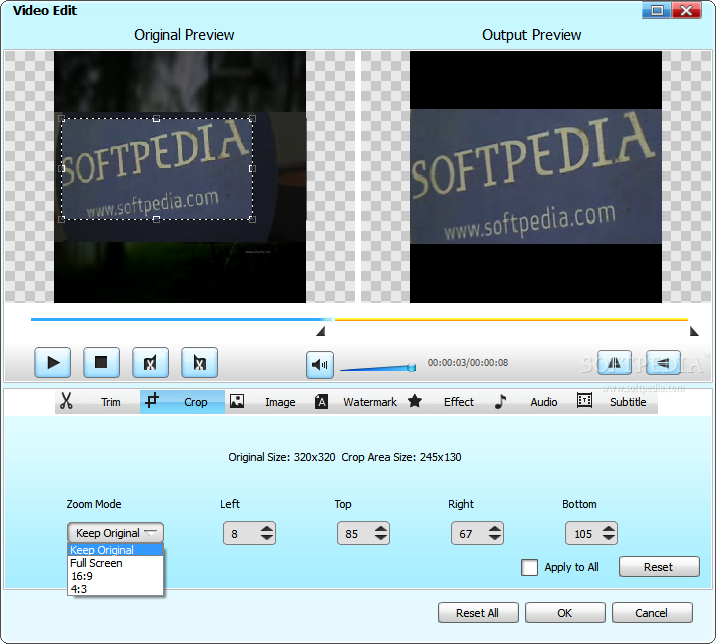
Task: Confirm edits with the OK button
Action: pos(565,612)
